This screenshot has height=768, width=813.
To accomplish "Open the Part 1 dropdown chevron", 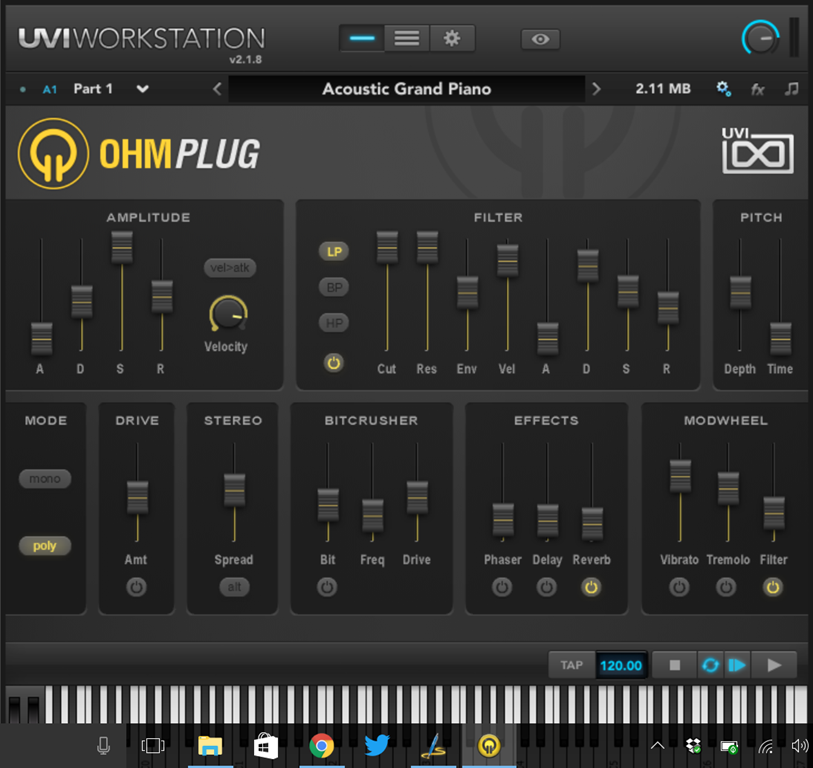I will pyautogui.click(x=143, y=89).
